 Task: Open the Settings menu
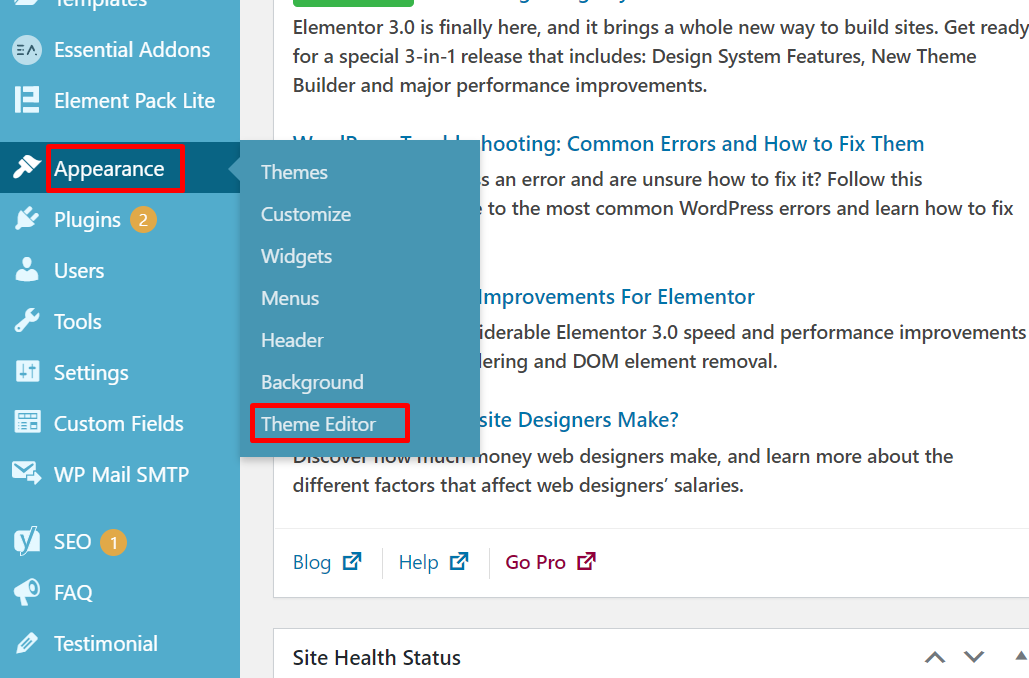120,372
